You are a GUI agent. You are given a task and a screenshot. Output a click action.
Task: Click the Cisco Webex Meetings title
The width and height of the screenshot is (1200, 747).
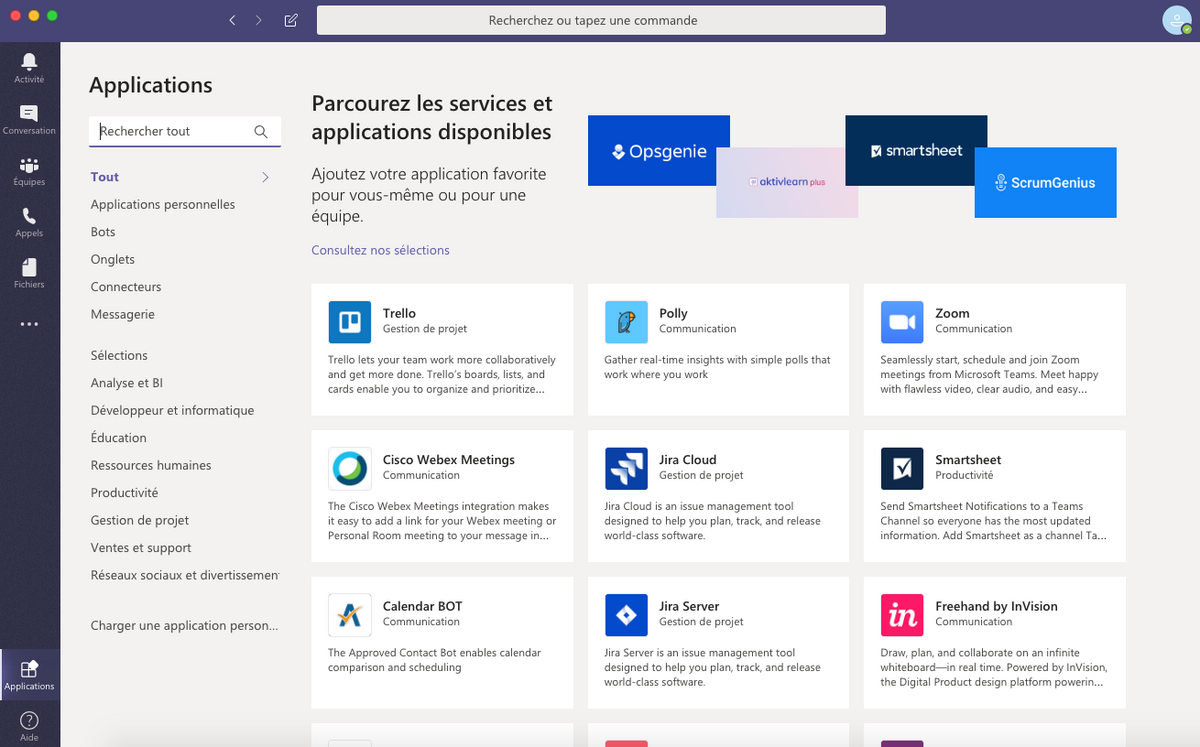(449, 460)
